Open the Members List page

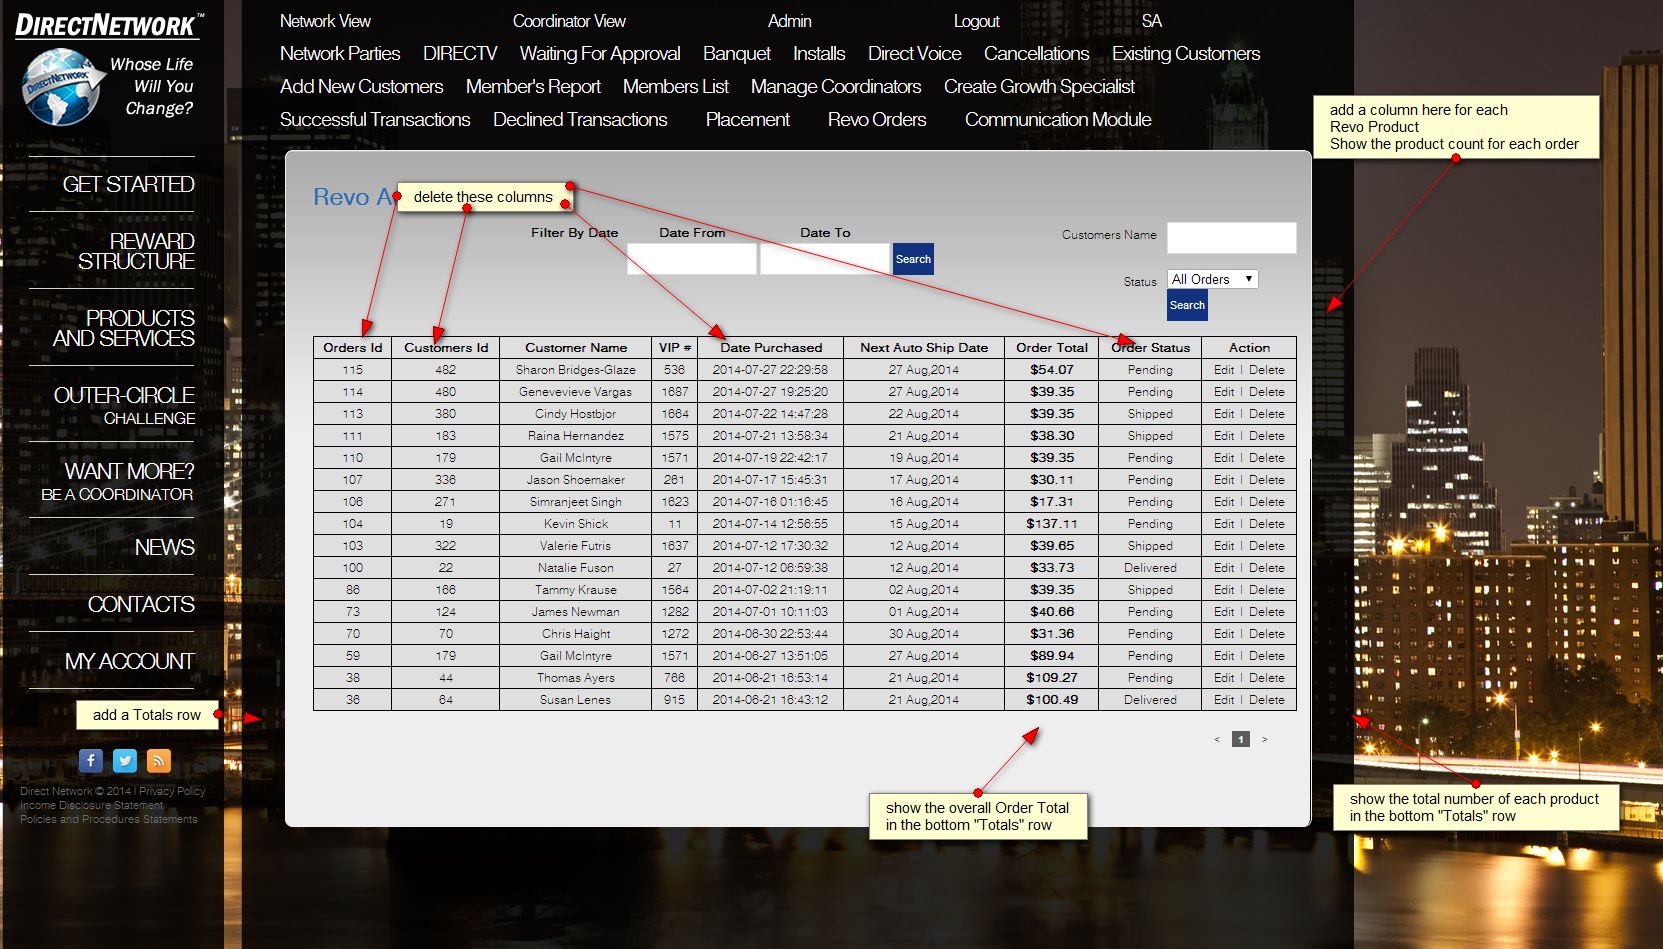click(x=676, y=87)
